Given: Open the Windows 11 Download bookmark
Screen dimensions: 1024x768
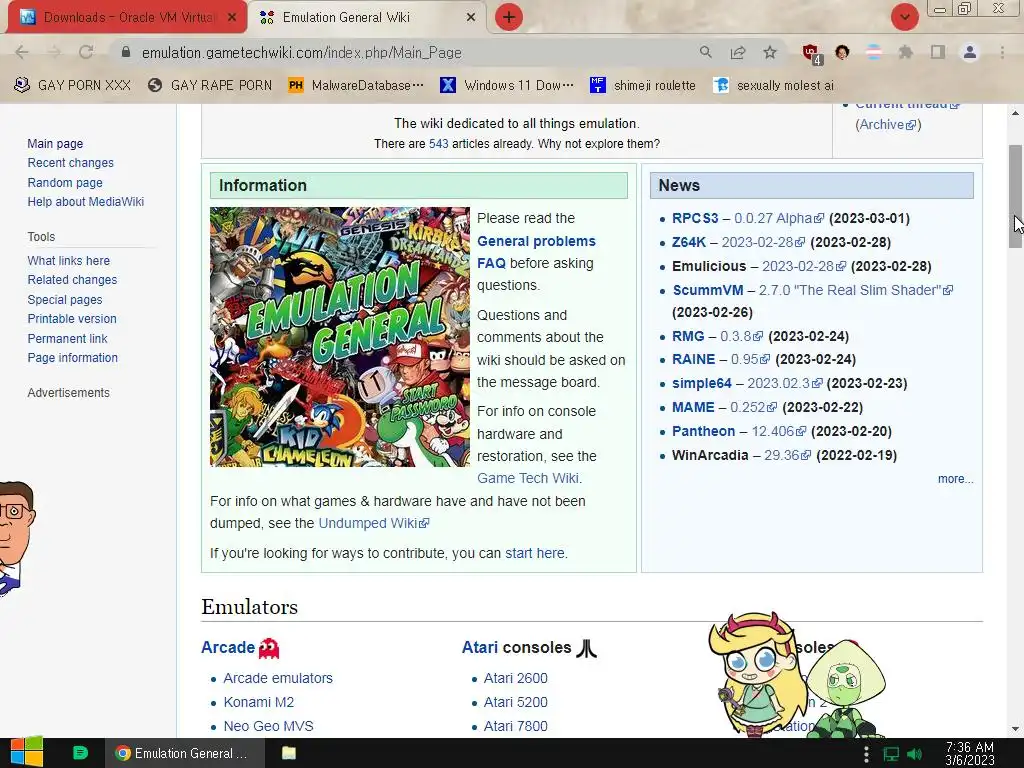Looking at the screenshot, I should point(507,86).
